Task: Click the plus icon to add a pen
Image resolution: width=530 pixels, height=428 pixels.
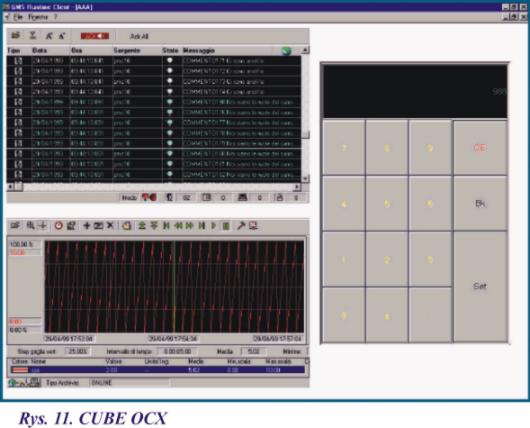Action: 87,225
